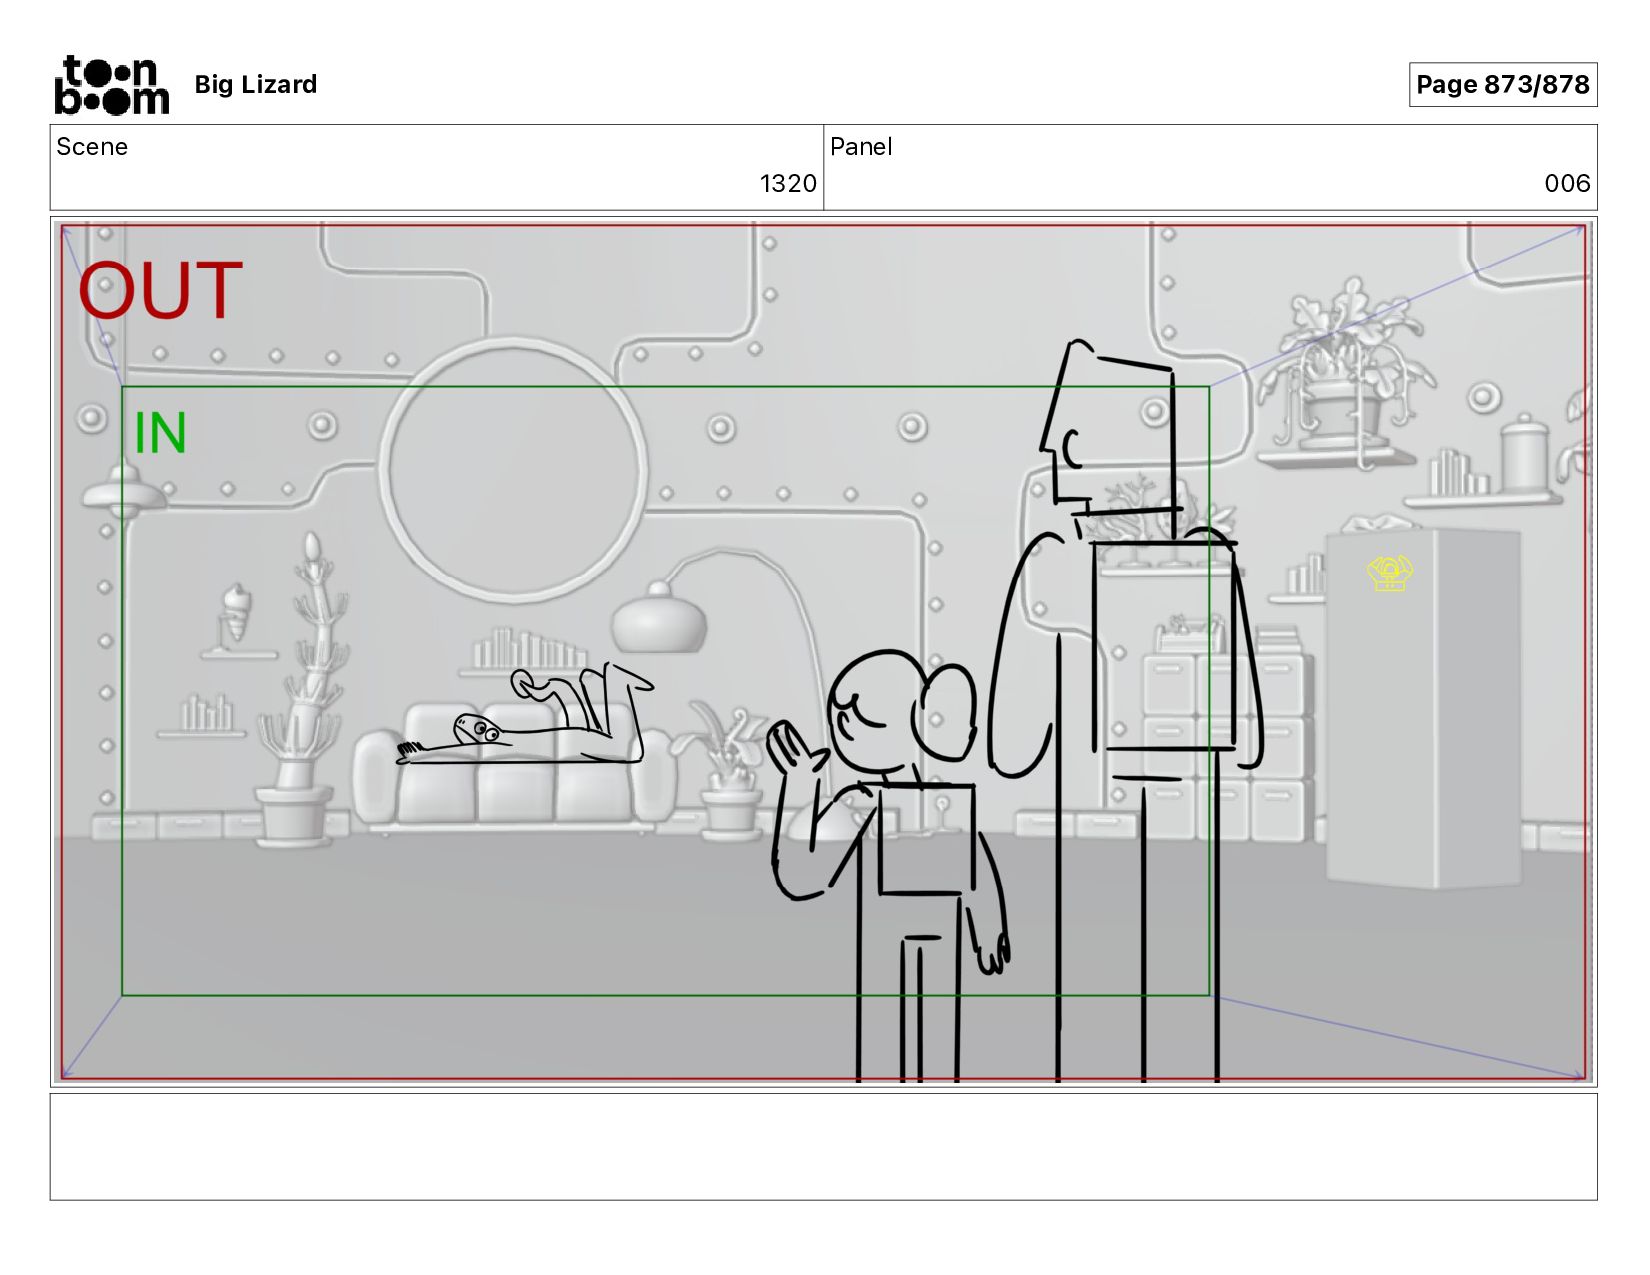Click the waving hand of the short character
This screenshot has height=1275, width=1650.
(795, 747)
